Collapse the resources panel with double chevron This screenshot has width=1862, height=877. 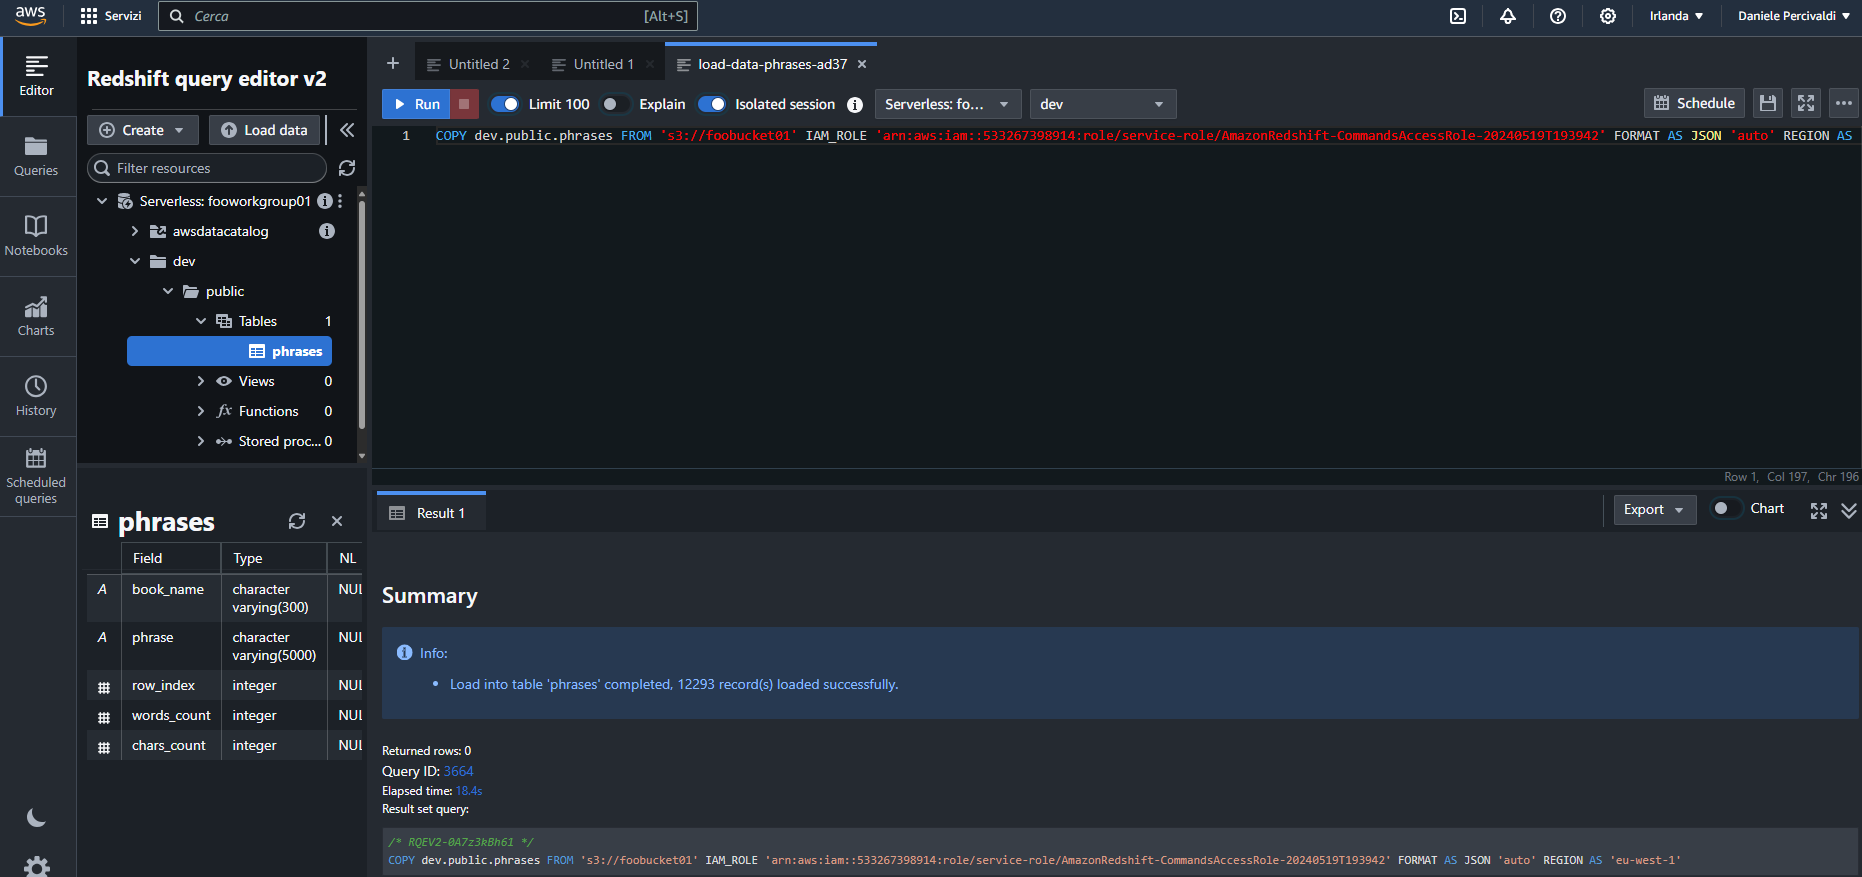tap(347, 130)
